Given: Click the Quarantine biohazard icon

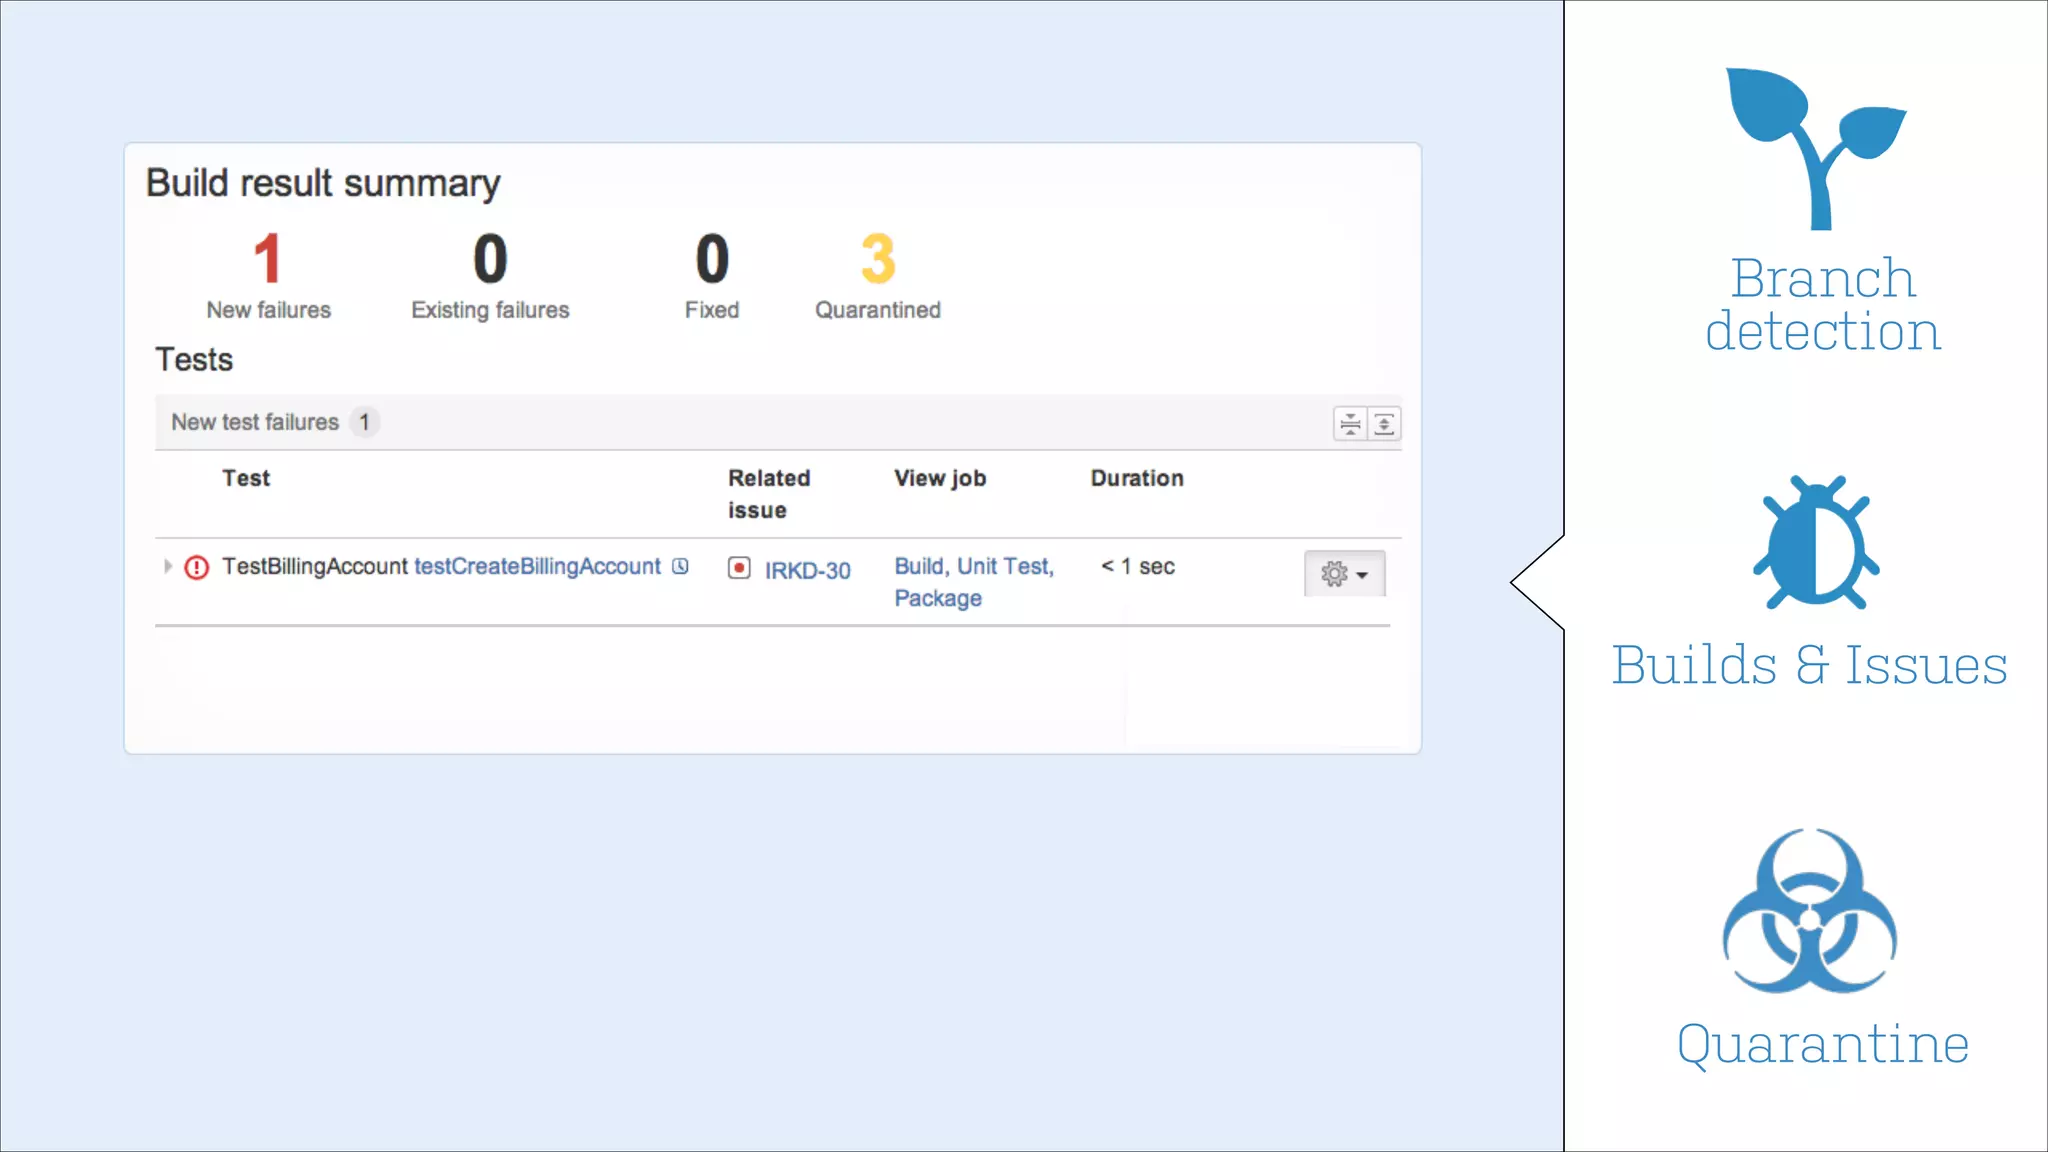Looking at the screenshot, I should pyautogui.click(x=1809, y=910).
